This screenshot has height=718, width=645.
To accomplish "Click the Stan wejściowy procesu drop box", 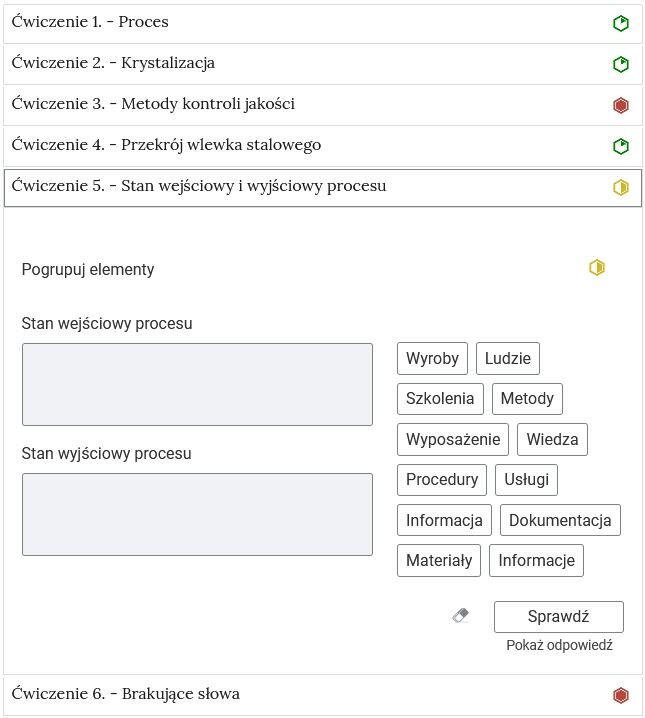I will pyautogui.click(x=197, y=384).
